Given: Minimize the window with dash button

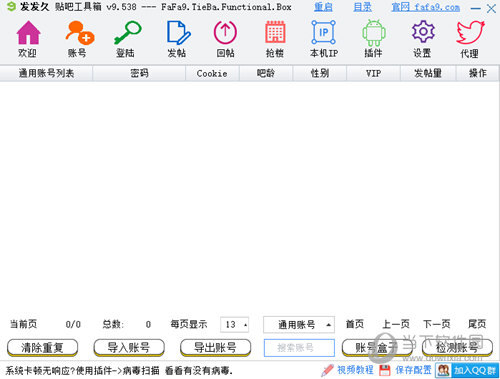Looking at the screenshot, I should pos(475,8).
